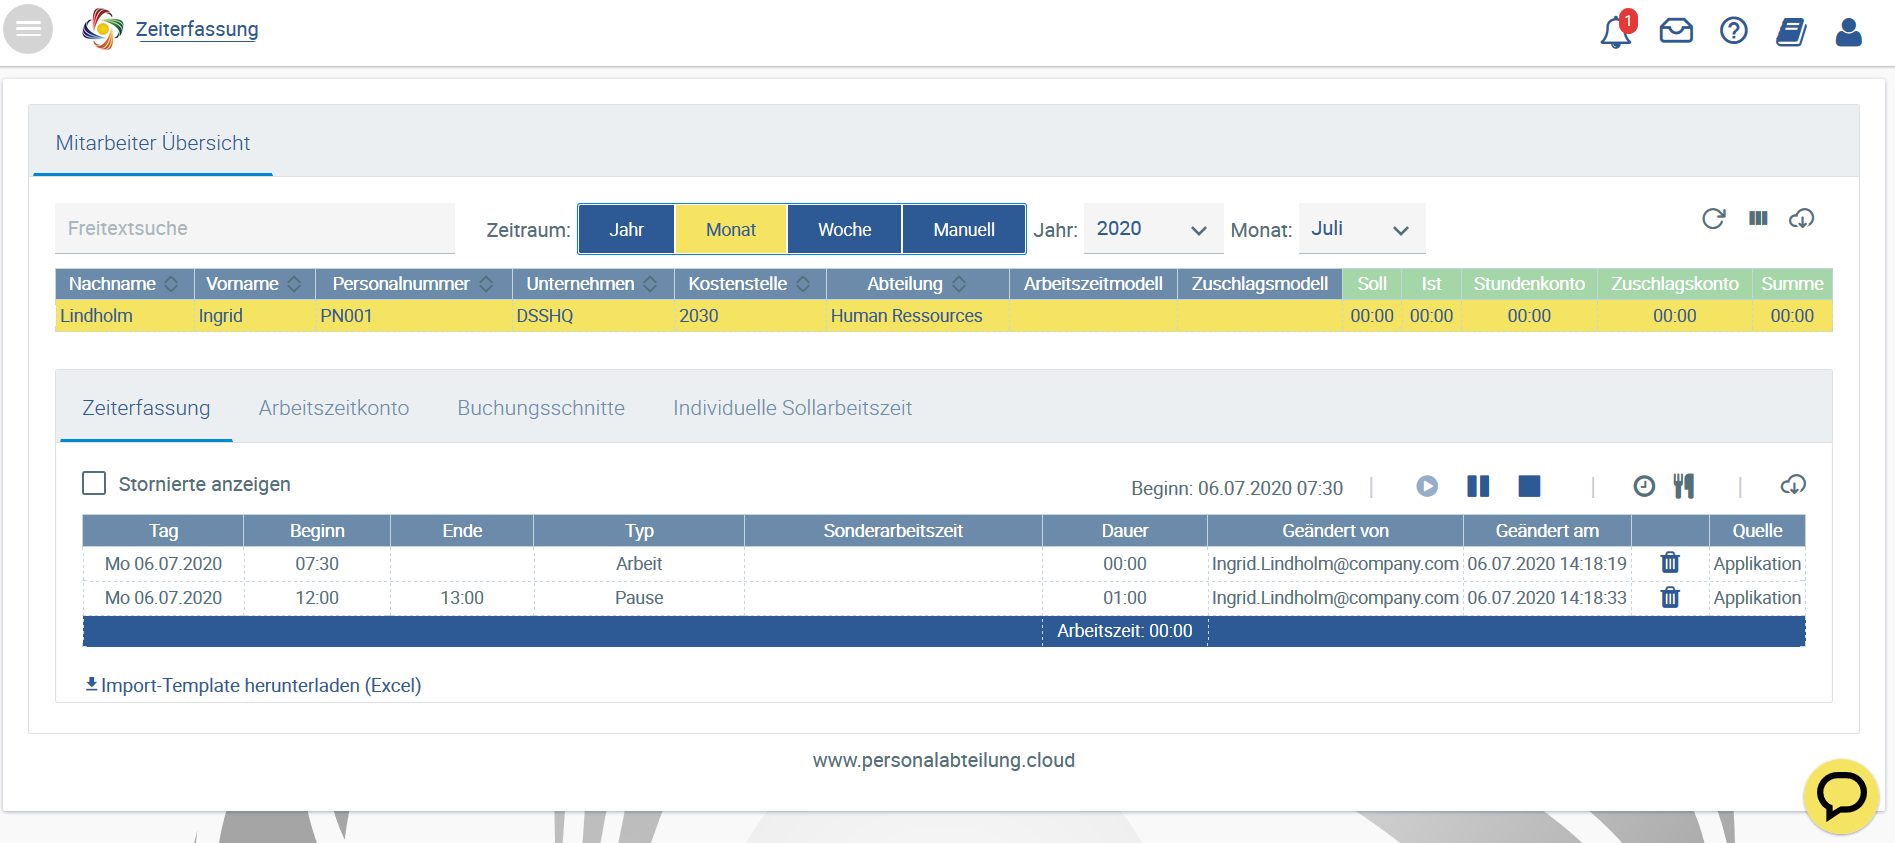Open the user profile icon
This screenshot has height=843, width=1895.
[x=1849, y=32]
